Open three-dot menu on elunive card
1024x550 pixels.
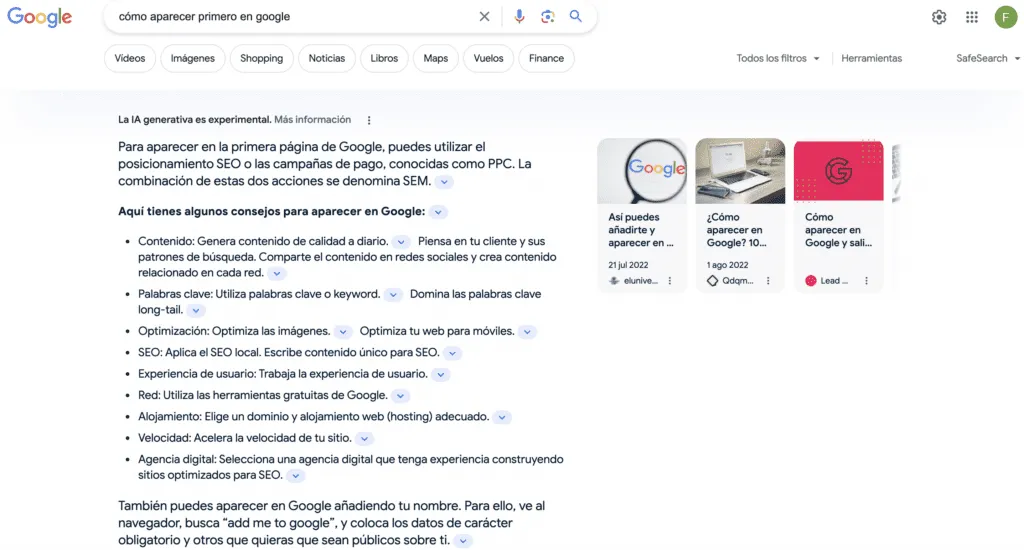tap(669, 281)
